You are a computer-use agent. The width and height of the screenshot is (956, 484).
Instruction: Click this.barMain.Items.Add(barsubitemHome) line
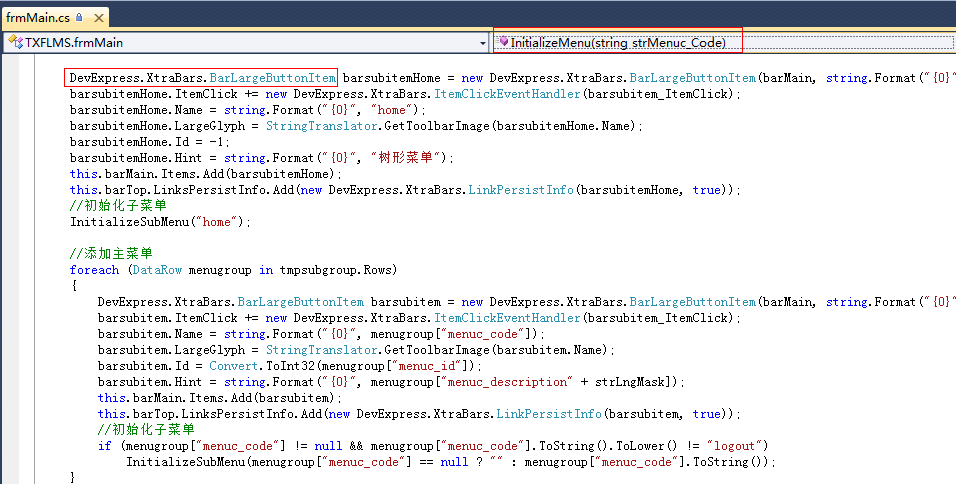[205, 174]
